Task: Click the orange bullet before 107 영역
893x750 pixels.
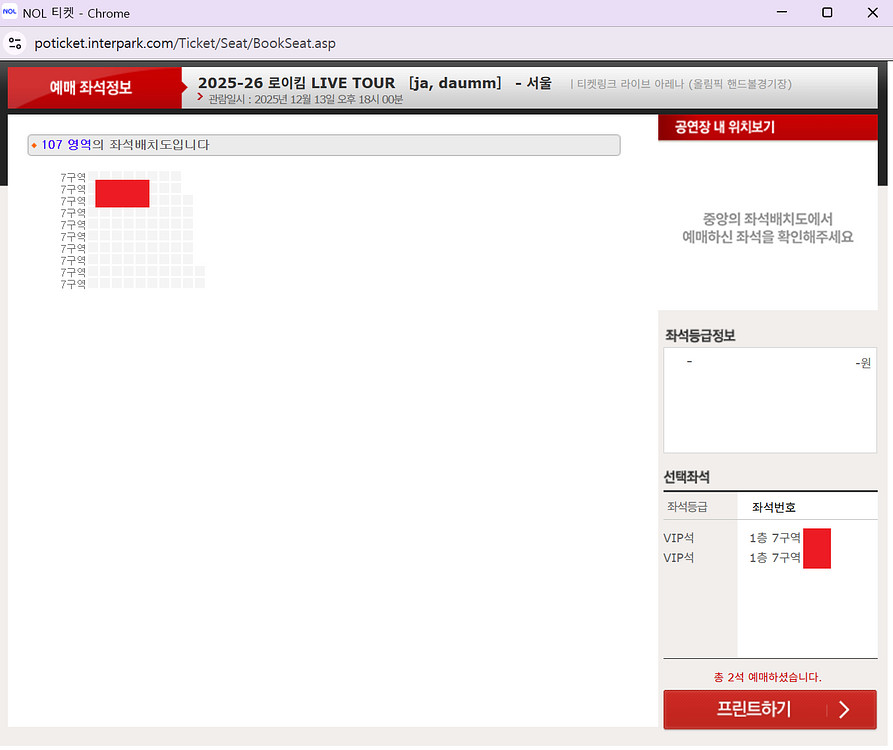Action: point(34,146)
